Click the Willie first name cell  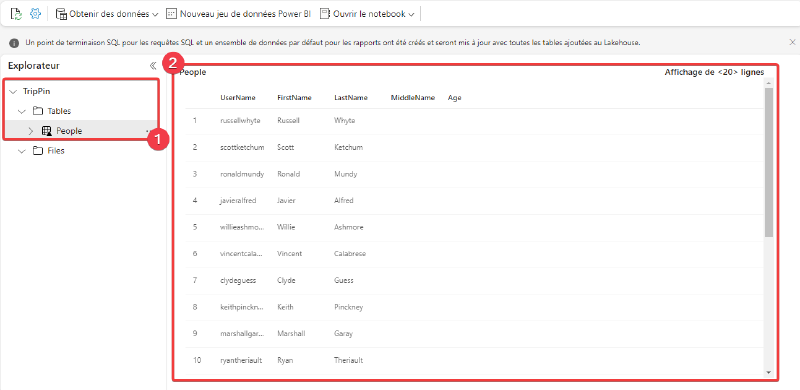[x=286, y=227]
